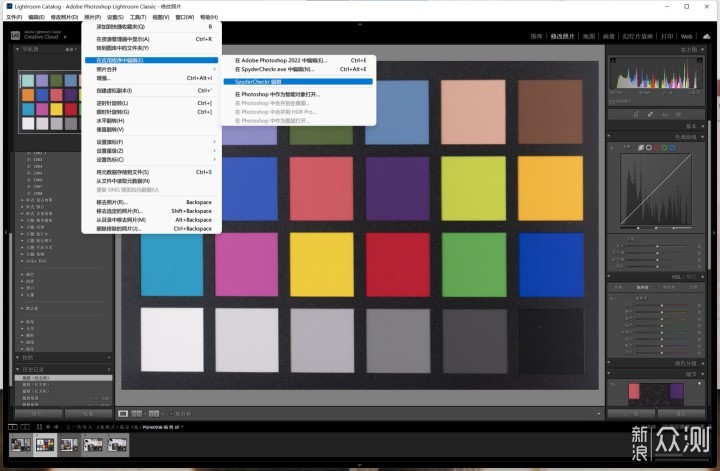Select the masking tool icon
Screen dimensions: 720x471
pos(678,114)
